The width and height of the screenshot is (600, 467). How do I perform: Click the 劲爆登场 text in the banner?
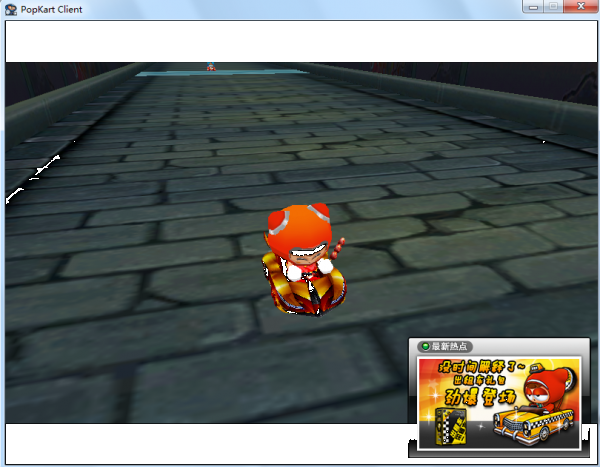click(x=480, y=397)
